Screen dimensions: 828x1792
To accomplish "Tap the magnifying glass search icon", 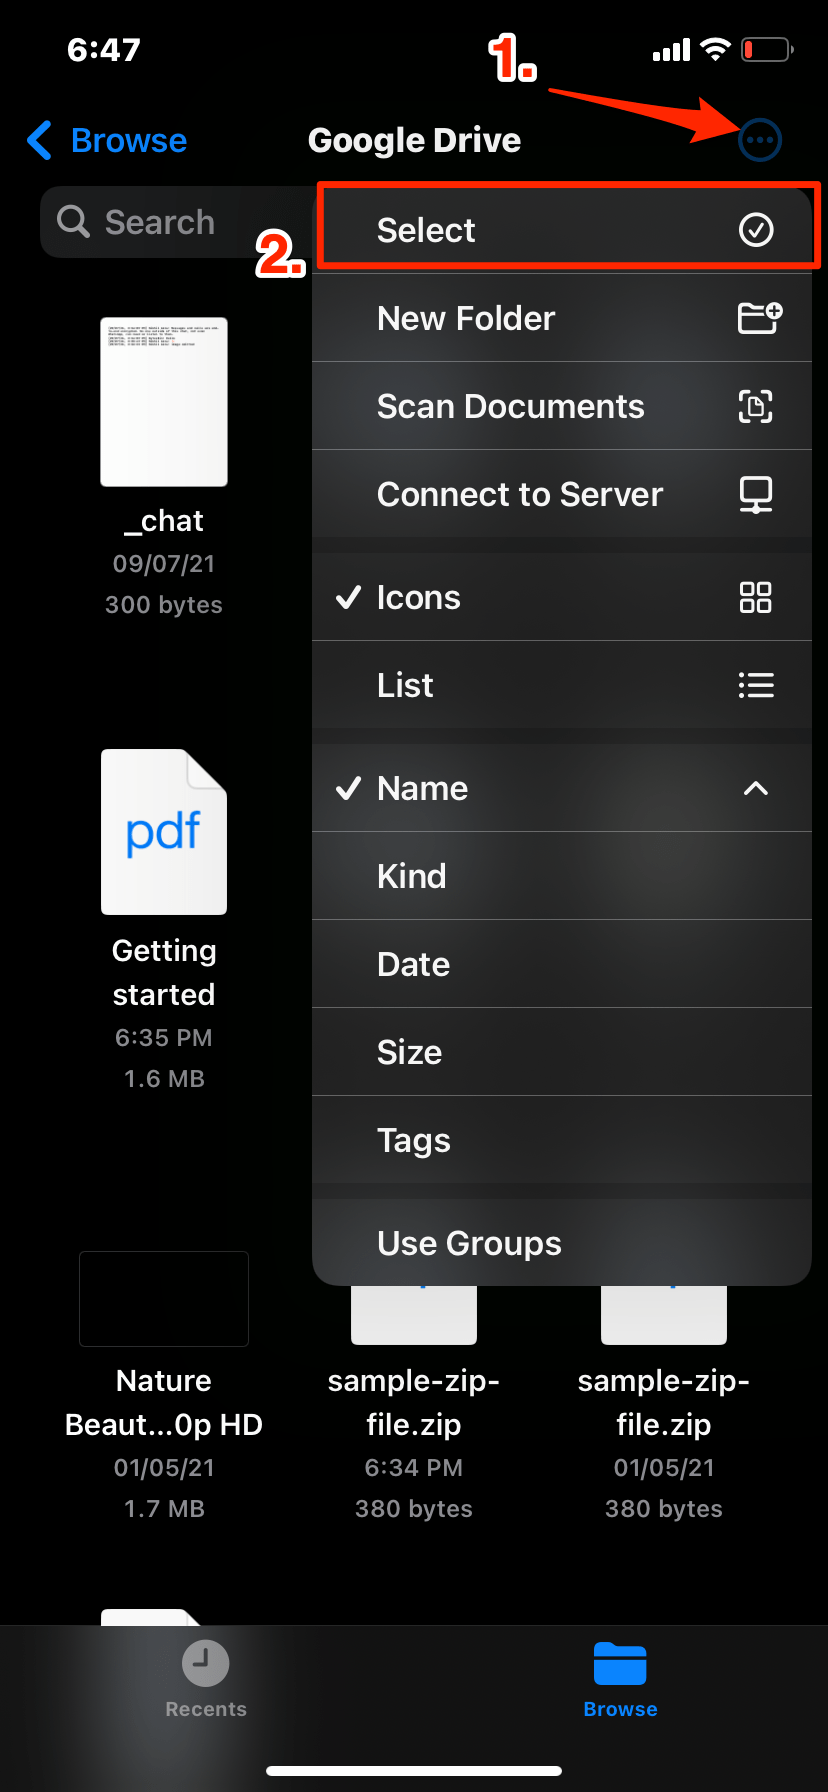I will (x=73, y=221).
